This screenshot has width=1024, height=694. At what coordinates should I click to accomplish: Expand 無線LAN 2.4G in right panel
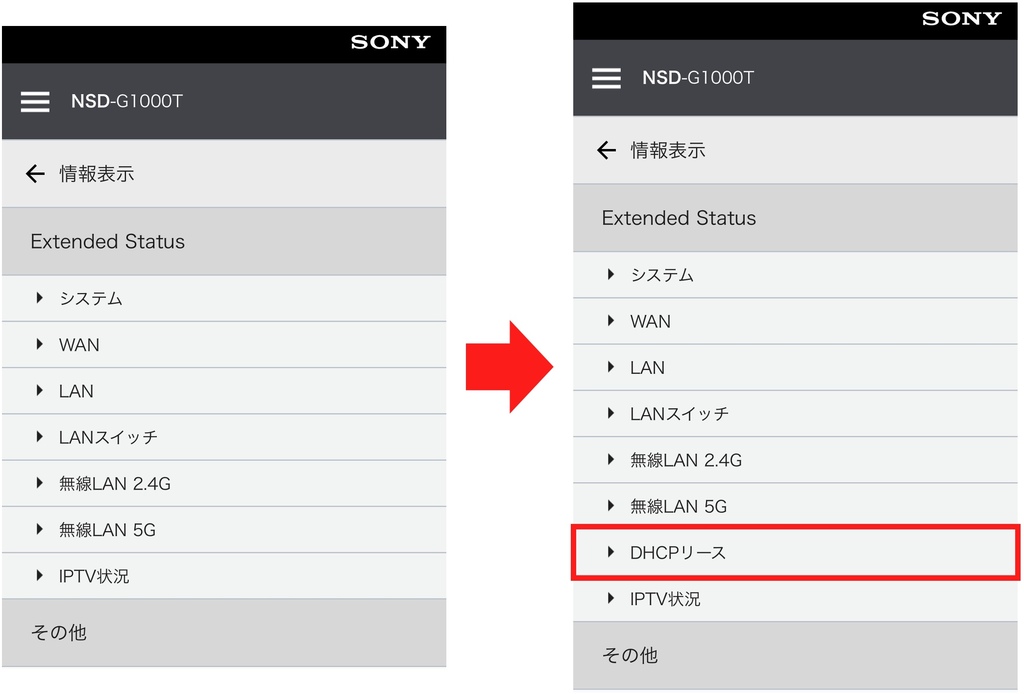[x=795, y=460]
